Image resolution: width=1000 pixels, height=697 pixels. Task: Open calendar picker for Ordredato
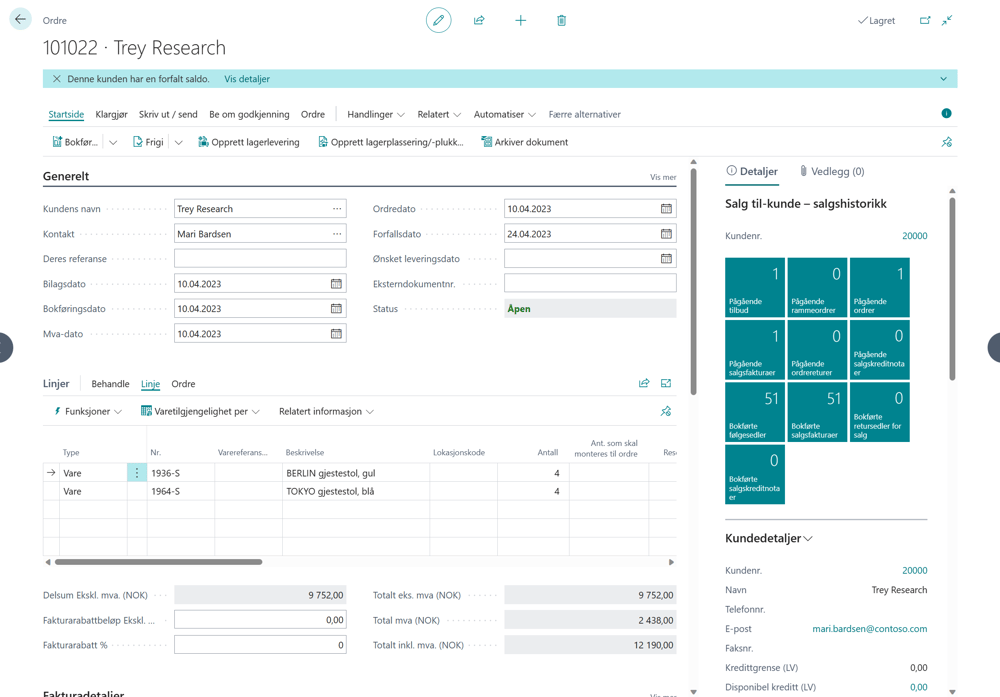click(666, 209)
